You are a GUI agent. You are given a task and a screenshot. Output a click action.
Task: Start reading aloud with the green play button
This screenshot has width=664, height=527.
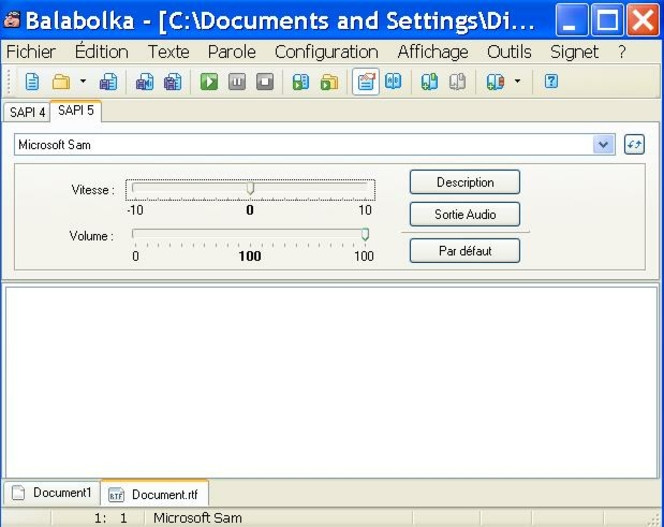coord(209,81)
